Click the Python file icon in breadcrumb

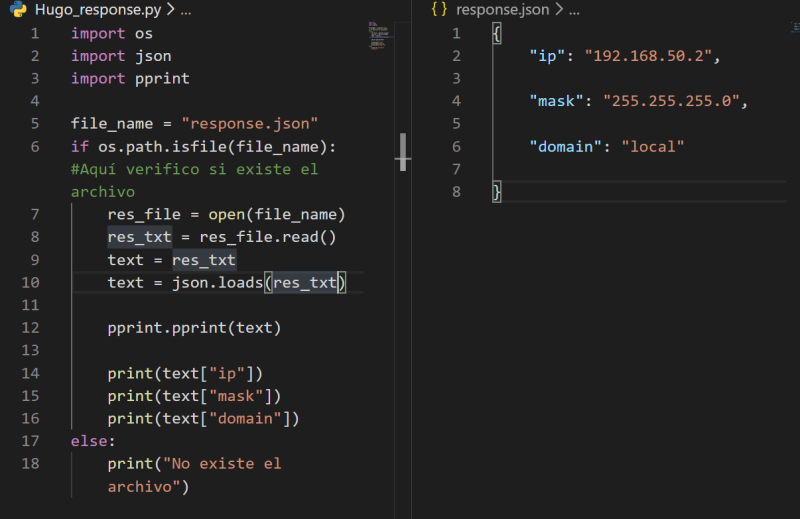click(x=18, y=9)
